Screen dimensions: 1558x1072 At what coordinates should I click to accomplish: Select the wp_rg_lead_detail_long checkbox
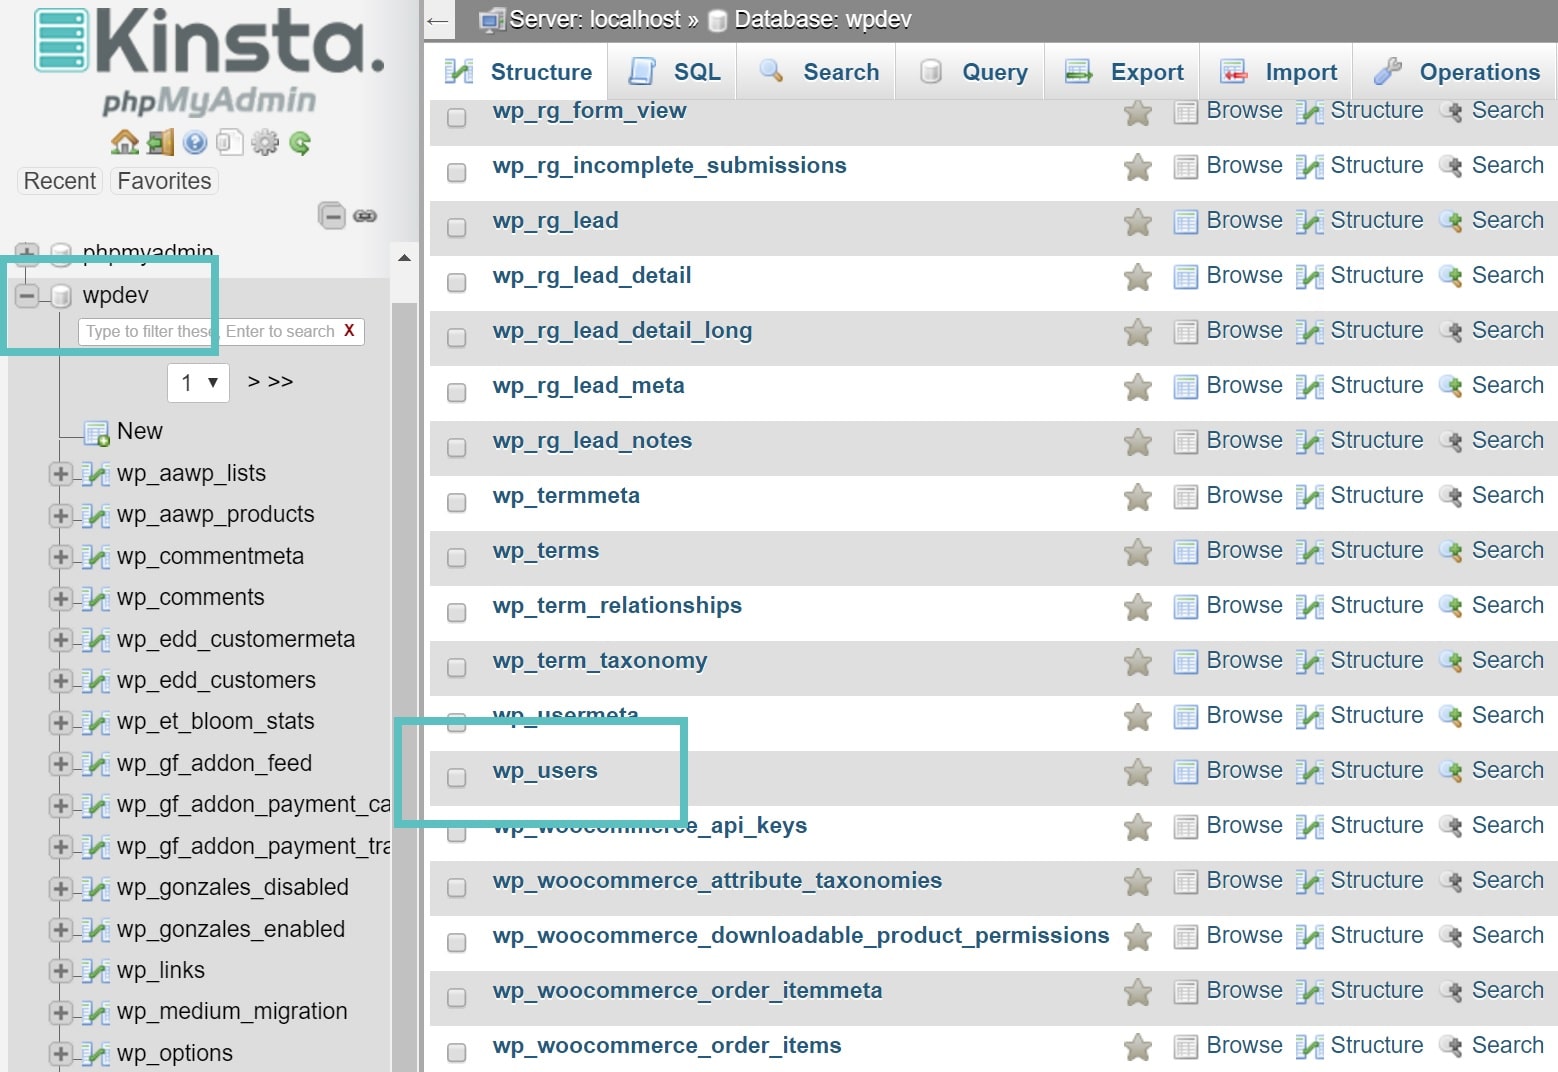[456, 337]
